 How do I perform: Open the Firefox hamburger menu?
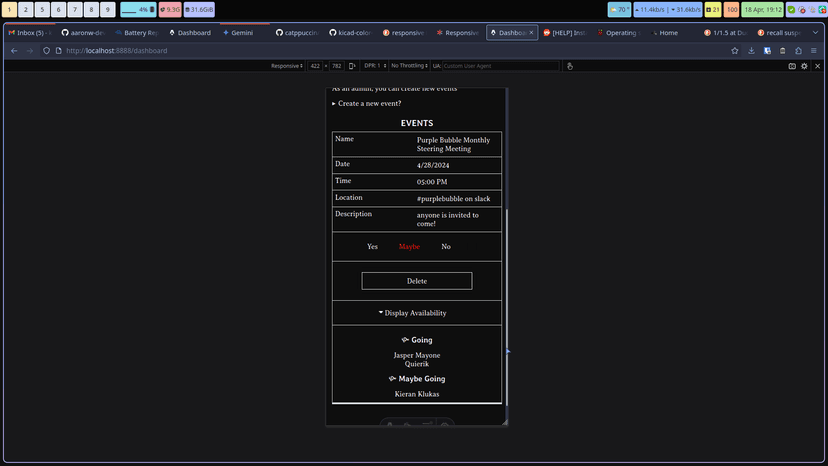(x=814, y=51)
